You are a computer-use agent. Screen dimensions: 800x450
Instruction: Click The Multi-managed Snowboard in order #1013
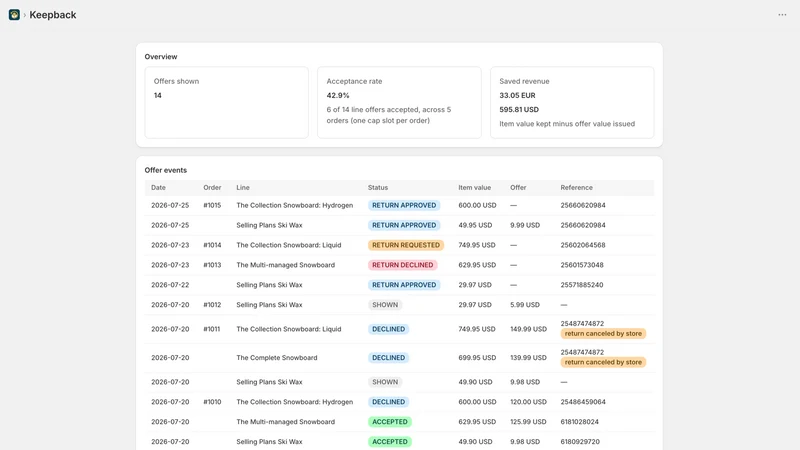(285, 265)
